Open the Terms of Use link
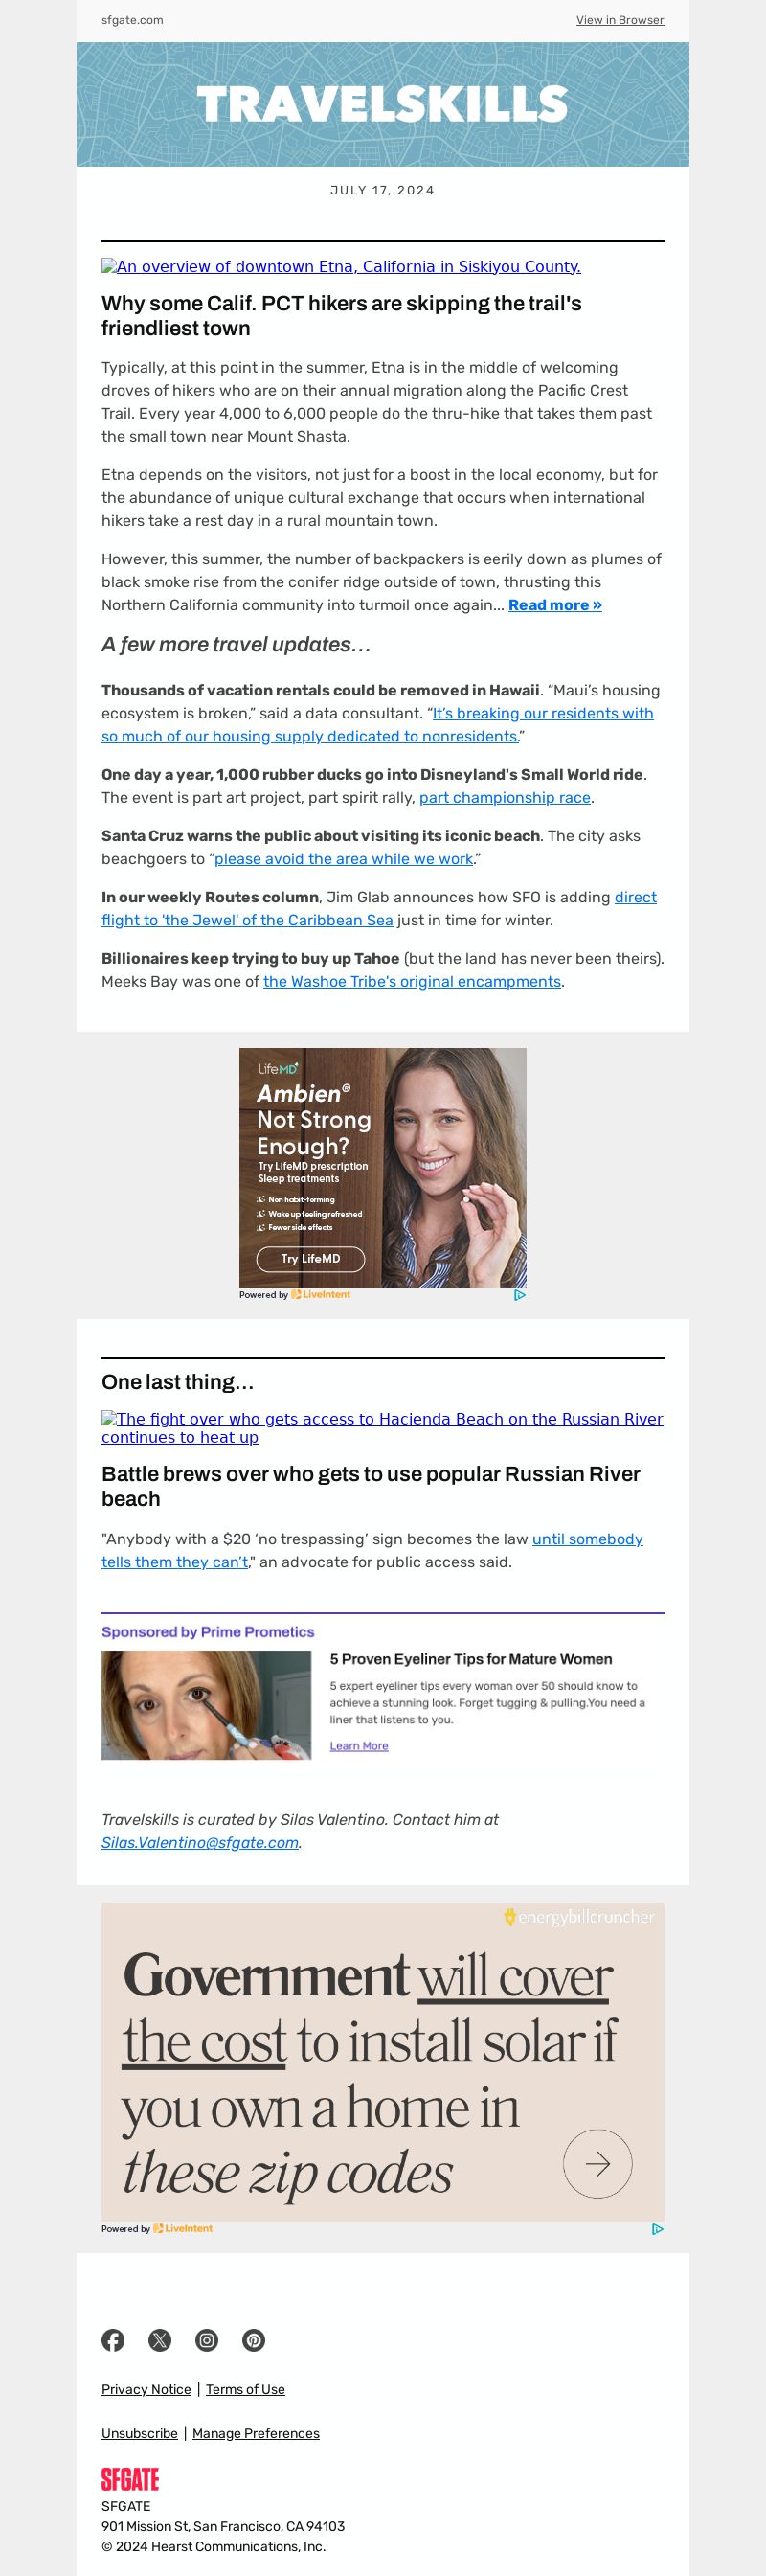 point(245,2389)
